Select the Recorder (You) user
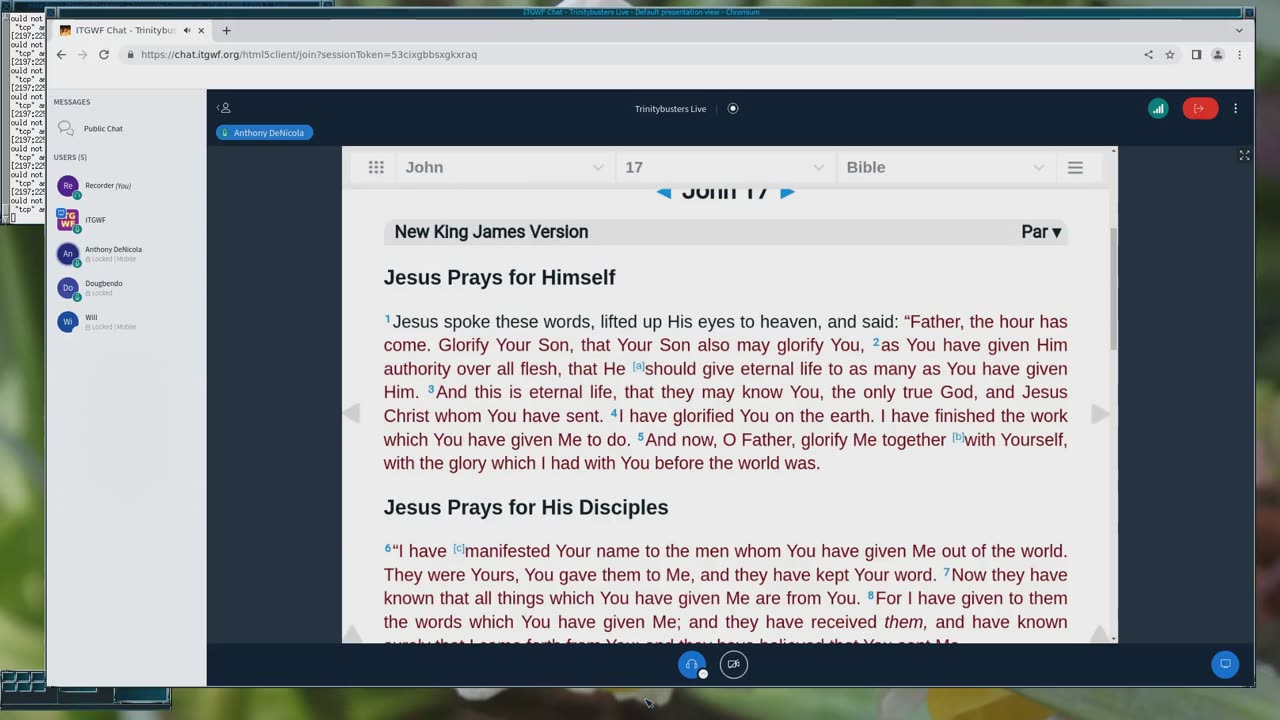1280x720 pixels. click(x=126, y=186)
